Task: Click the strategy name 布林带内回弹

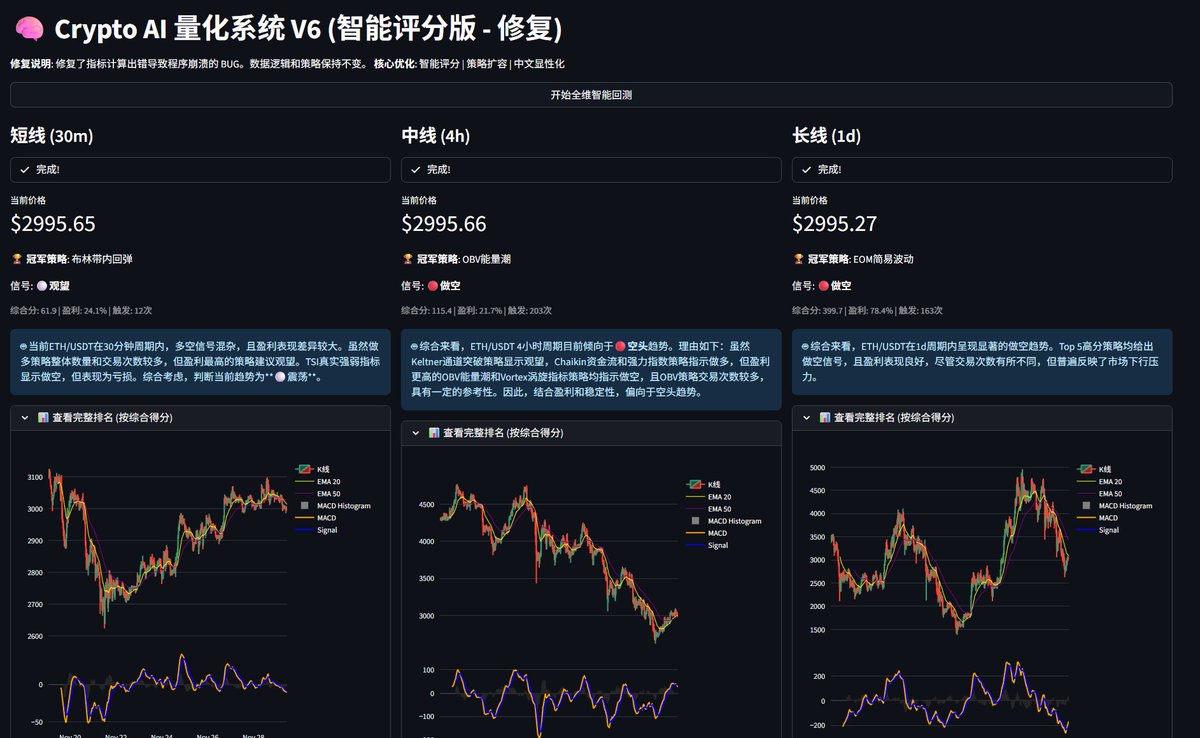Action: click(102, 259)
